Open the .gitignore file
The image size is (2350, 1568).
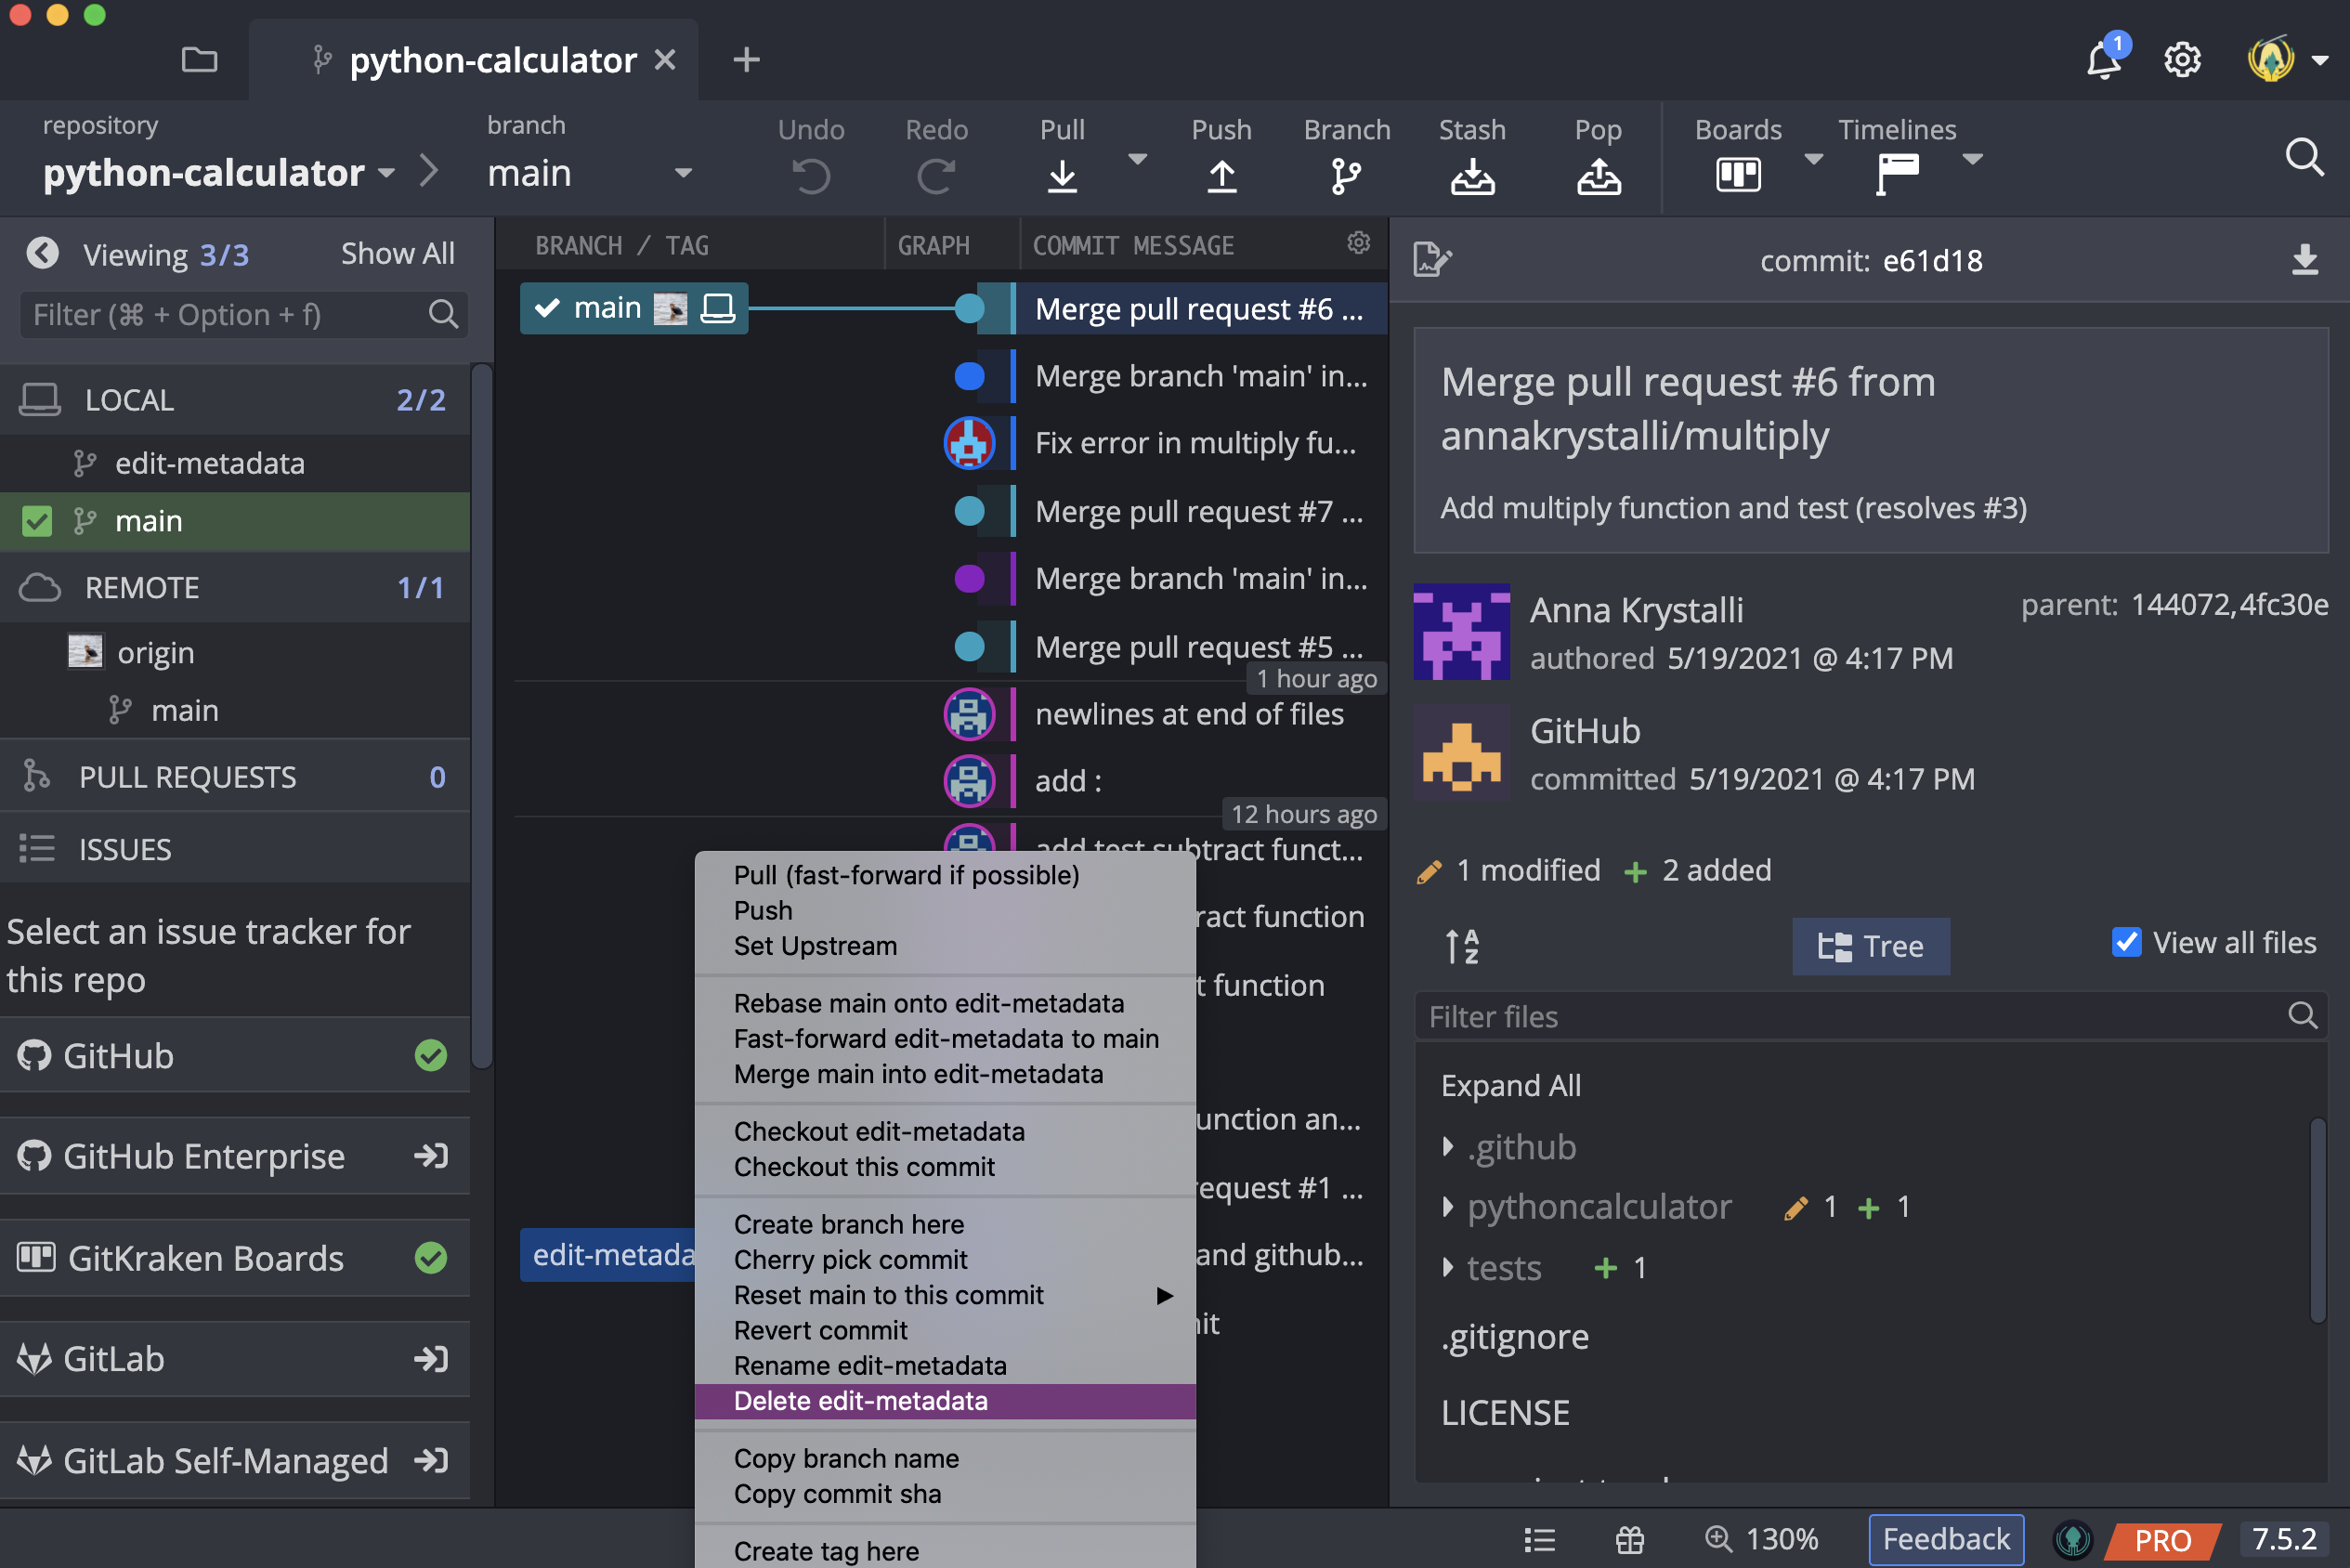tap(1514, 1337)
